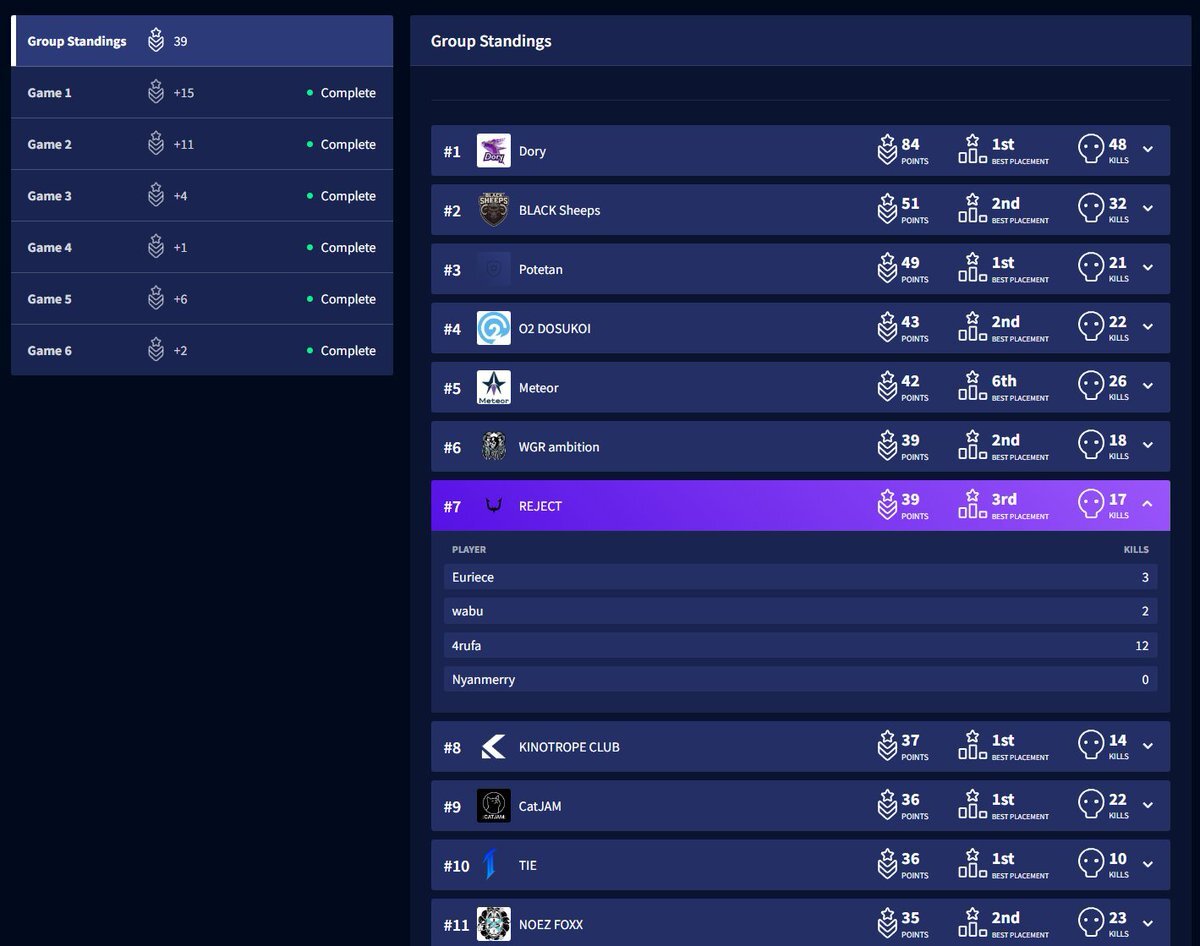
Task: Click the PLAYER column header in roster
Action: point(469,550)
